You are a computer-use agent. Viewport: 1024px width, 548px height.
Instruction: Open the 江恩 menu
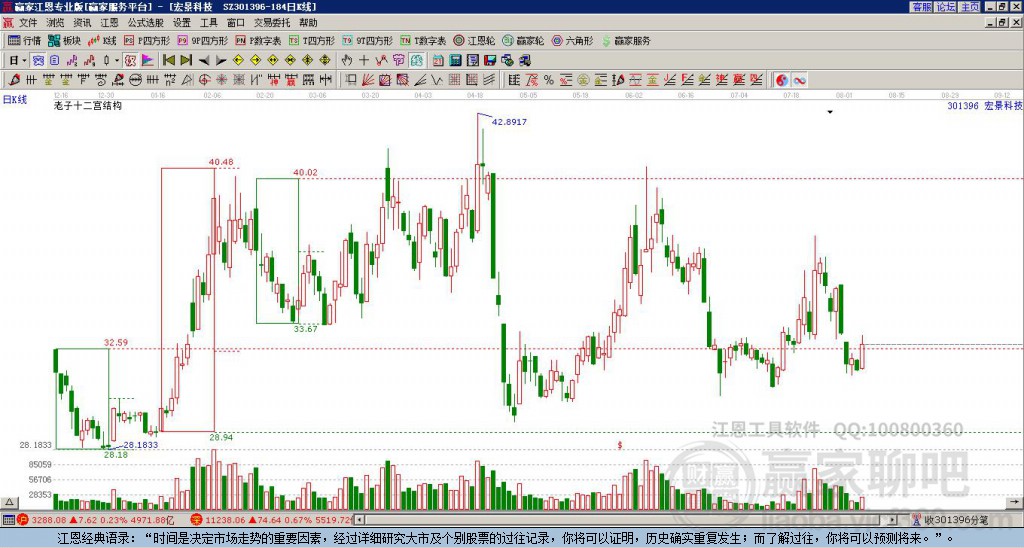[x=109, y=23]
